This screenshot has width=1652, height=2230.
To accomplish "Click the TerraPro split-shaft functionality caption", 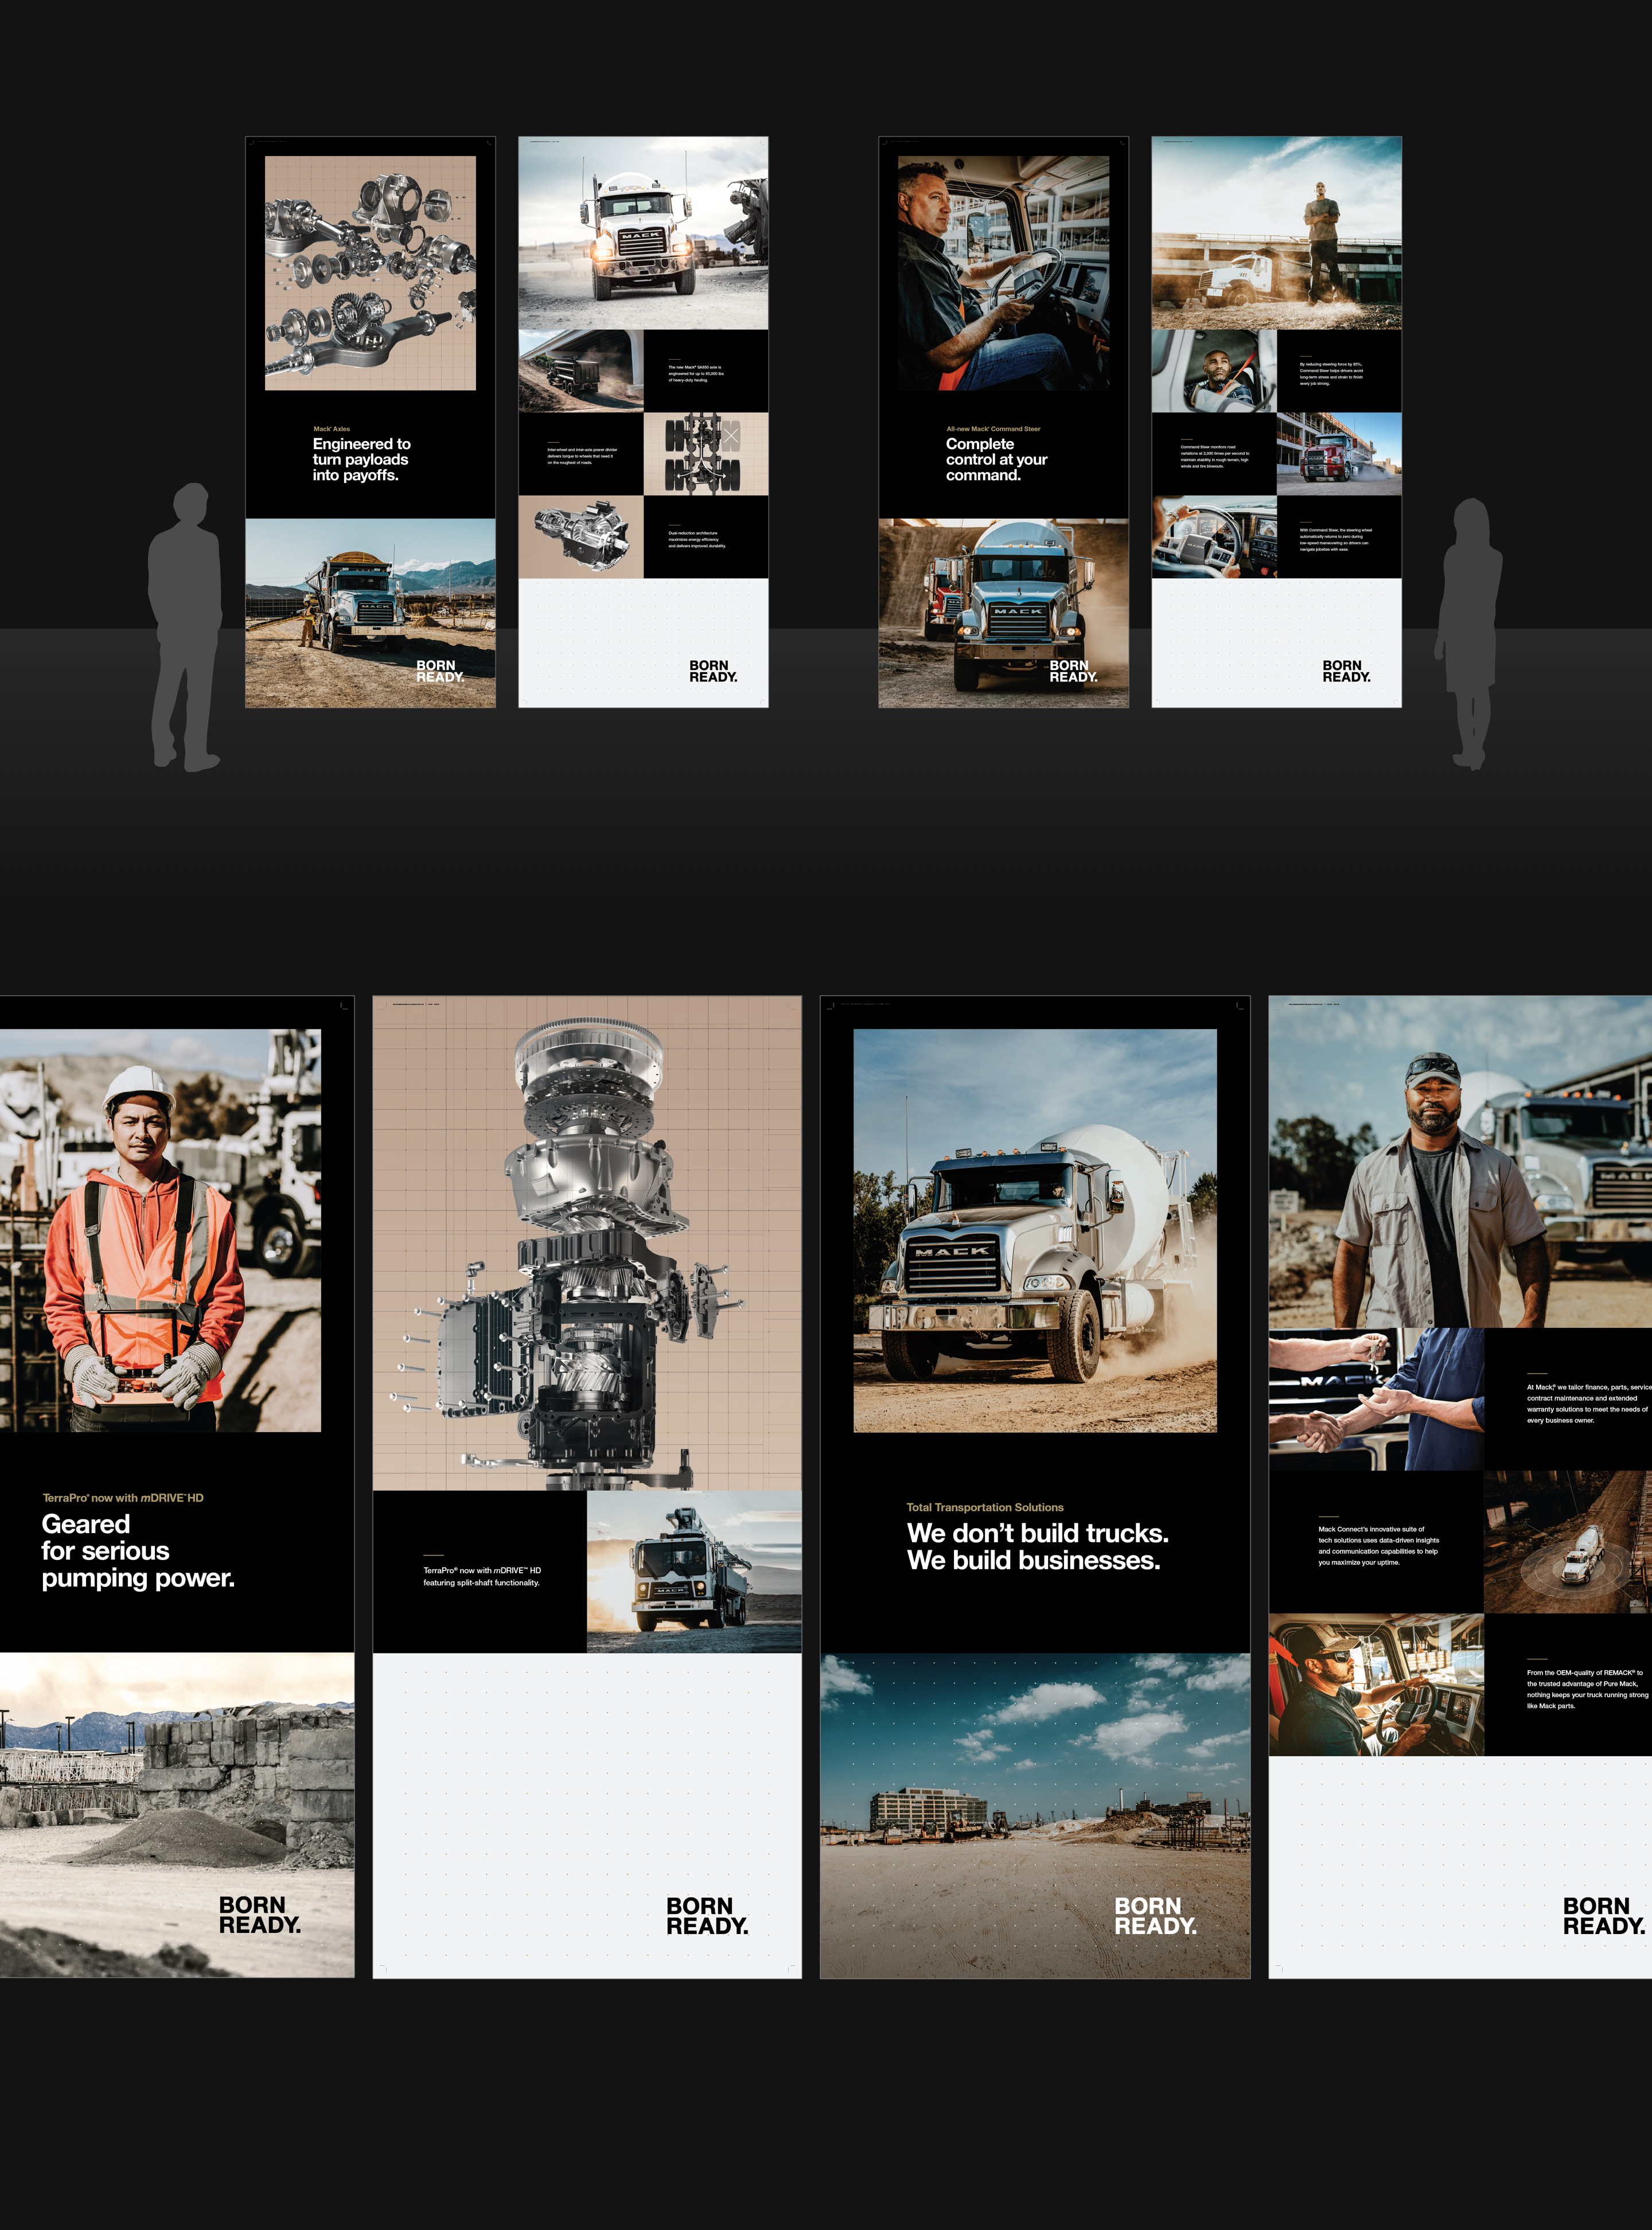I will (481, 1576).
